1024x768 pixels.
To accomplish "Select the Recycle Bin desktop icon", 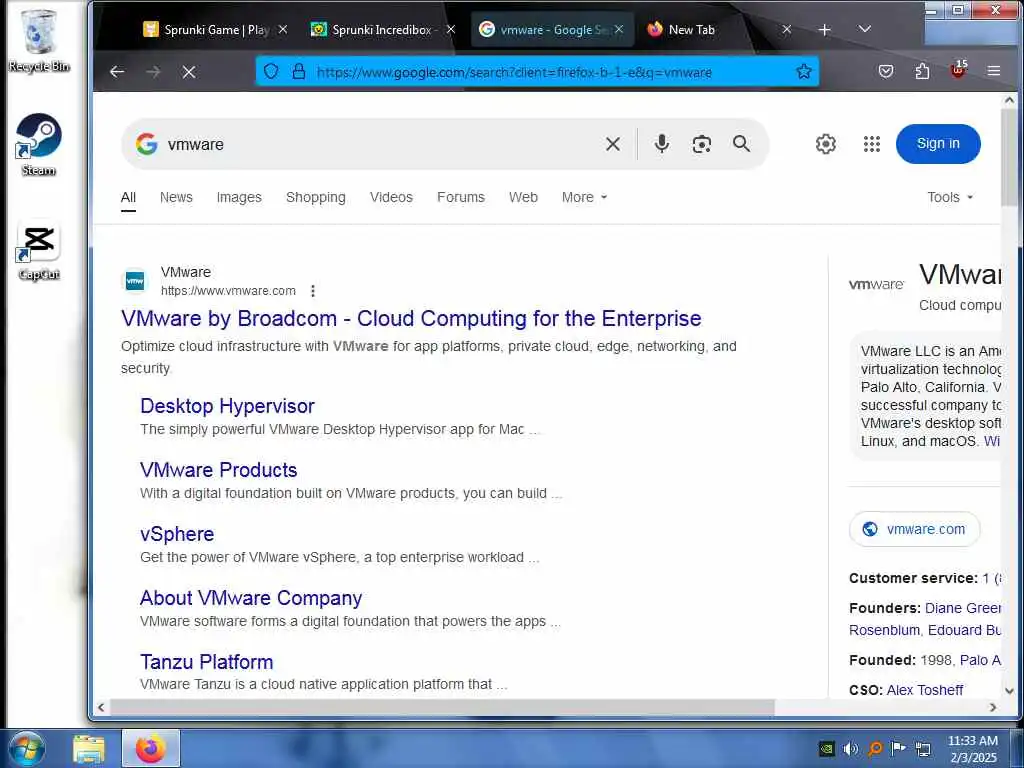I will pos(39,40).
